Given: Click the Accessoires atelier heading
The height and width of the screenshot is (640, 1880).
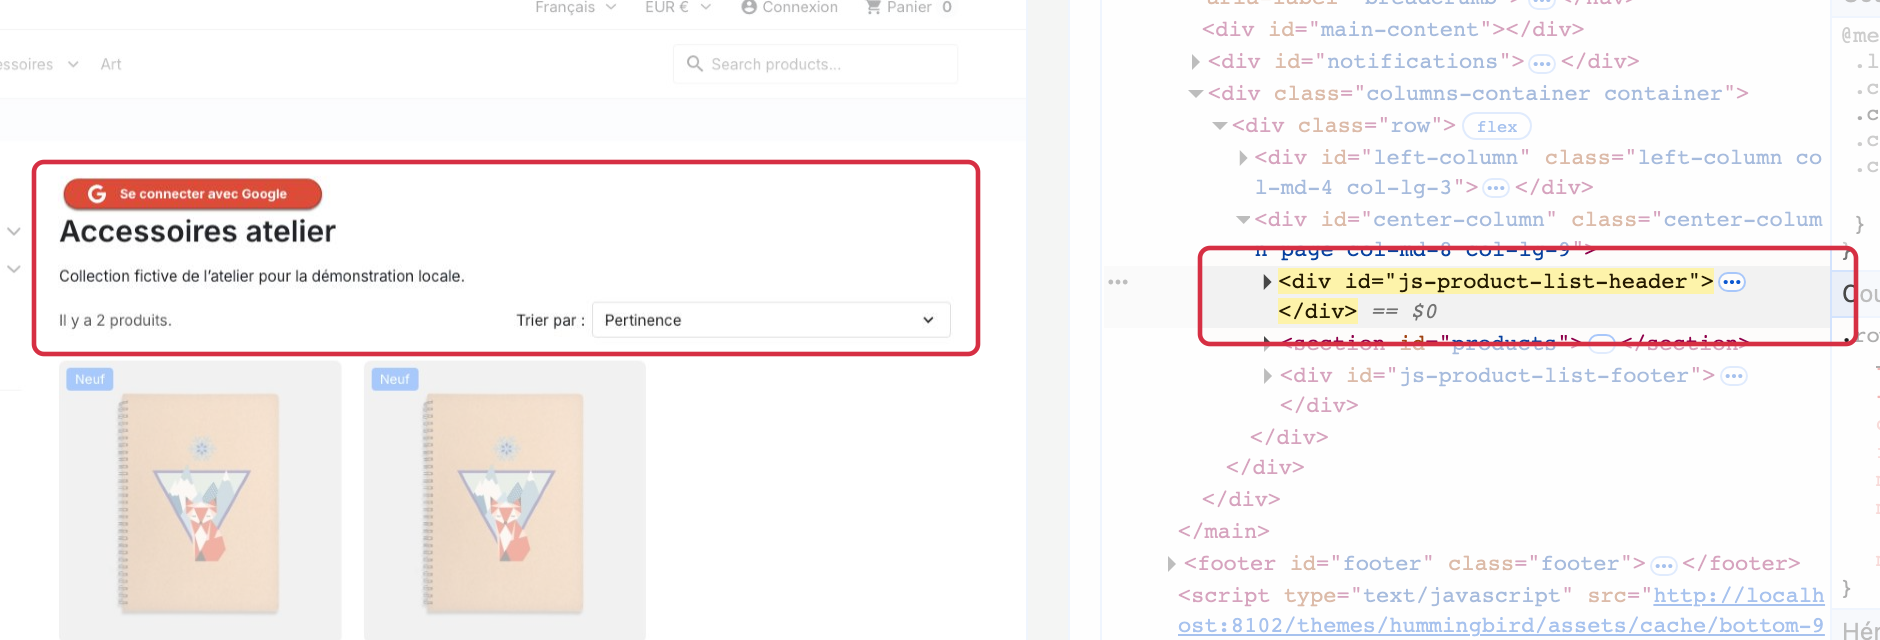Looking at the screenshot, I should coord(198,231).
